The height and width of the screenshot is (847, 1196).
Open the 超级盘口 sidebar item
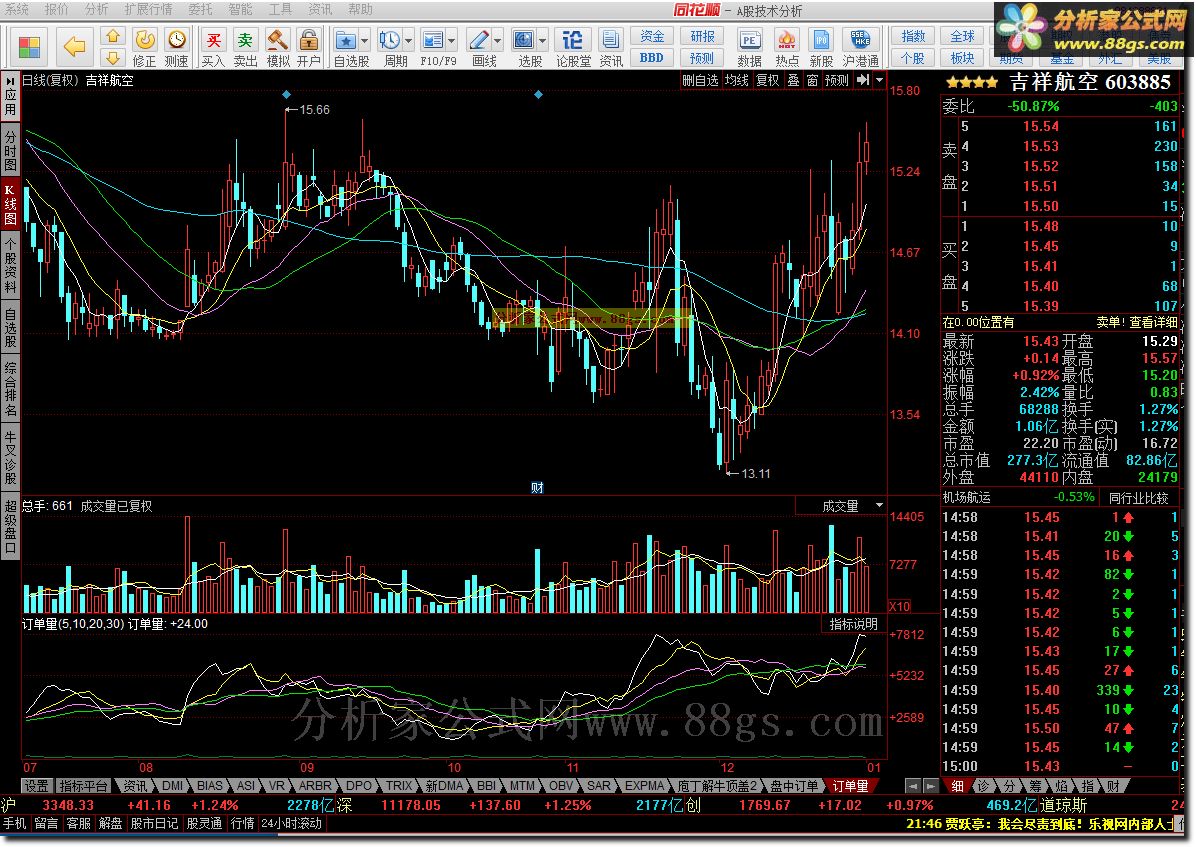(11, 527)
